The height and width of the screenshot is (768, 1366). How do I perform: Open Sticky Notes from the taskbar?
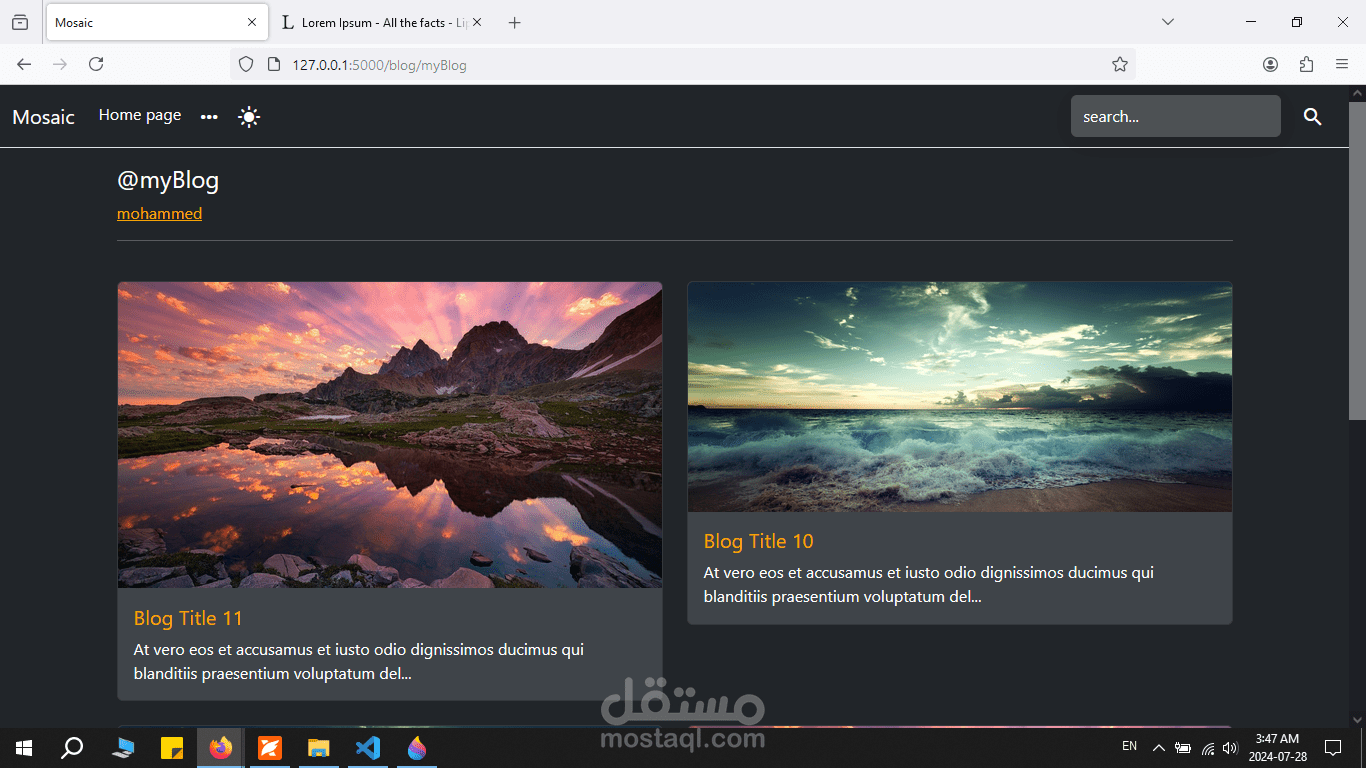172,747
